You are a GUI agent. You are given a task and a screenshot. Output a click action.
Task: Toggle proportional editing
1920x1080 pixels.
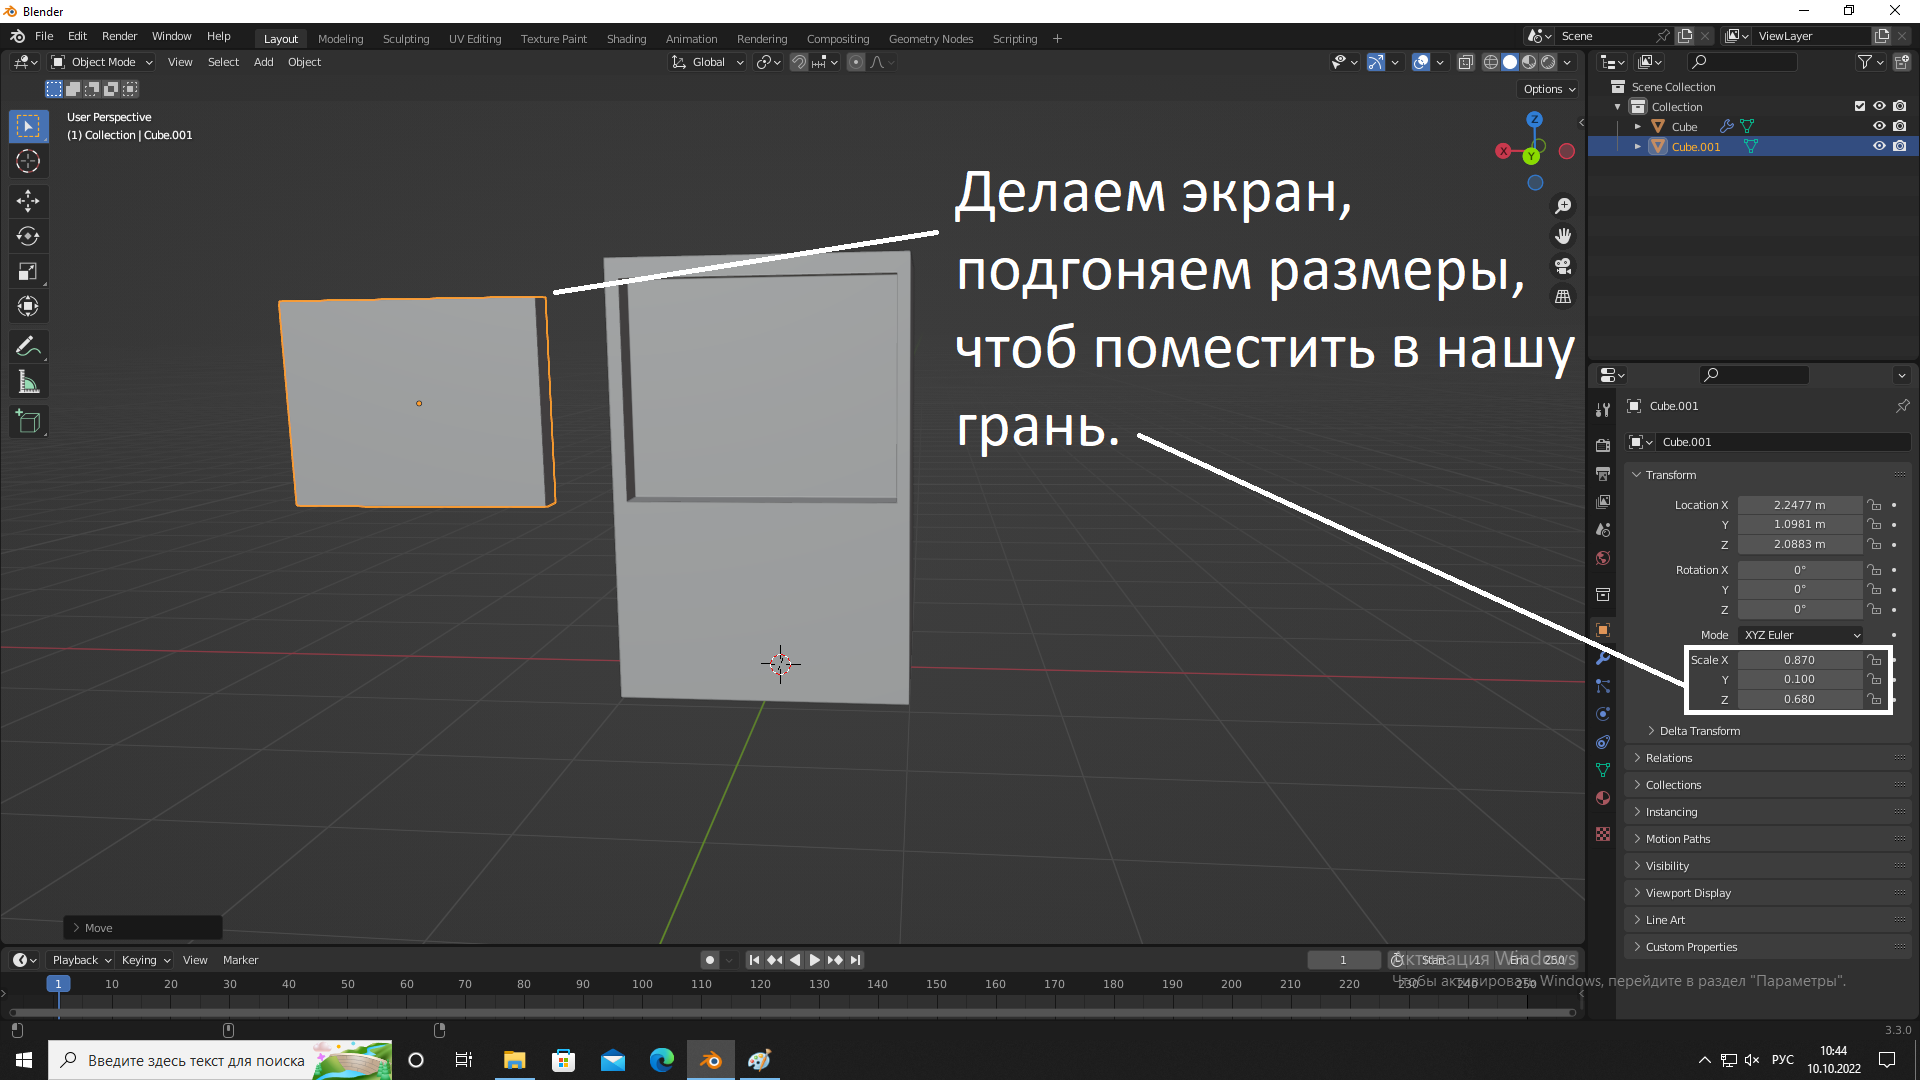[x=856, y=62]
